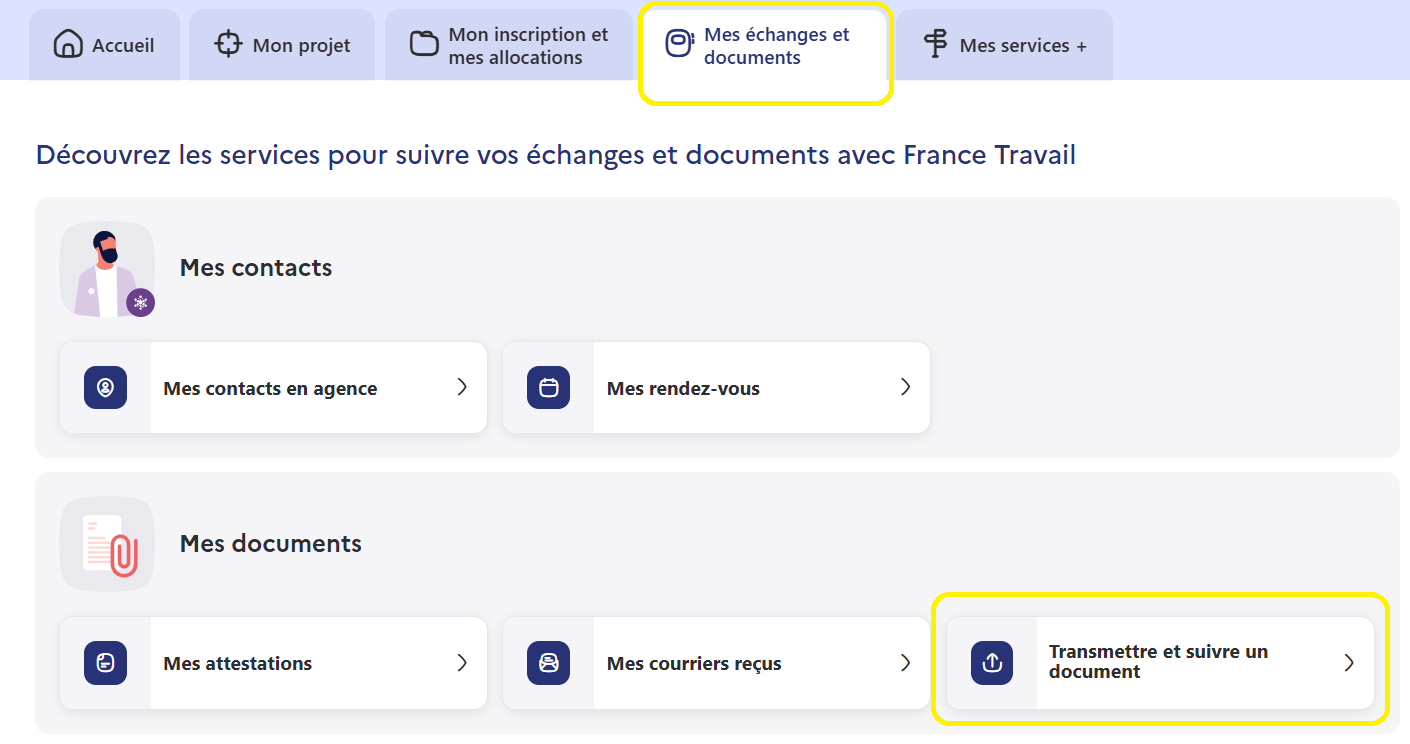1410x744 pixels.
Task: Click the paperclip Mes documents illustration
Action: [108, 544]
